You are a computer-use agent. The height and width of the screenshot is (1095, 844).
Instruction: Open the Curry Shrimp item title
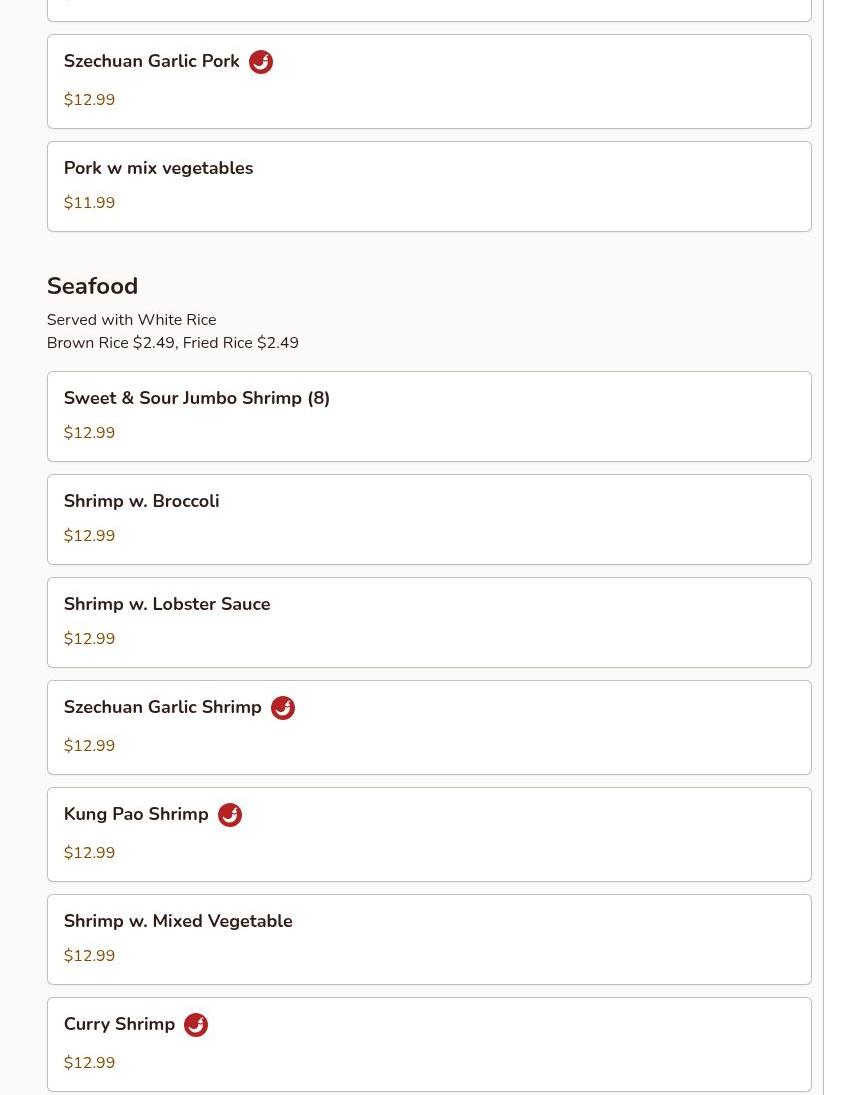(119, 1025)
